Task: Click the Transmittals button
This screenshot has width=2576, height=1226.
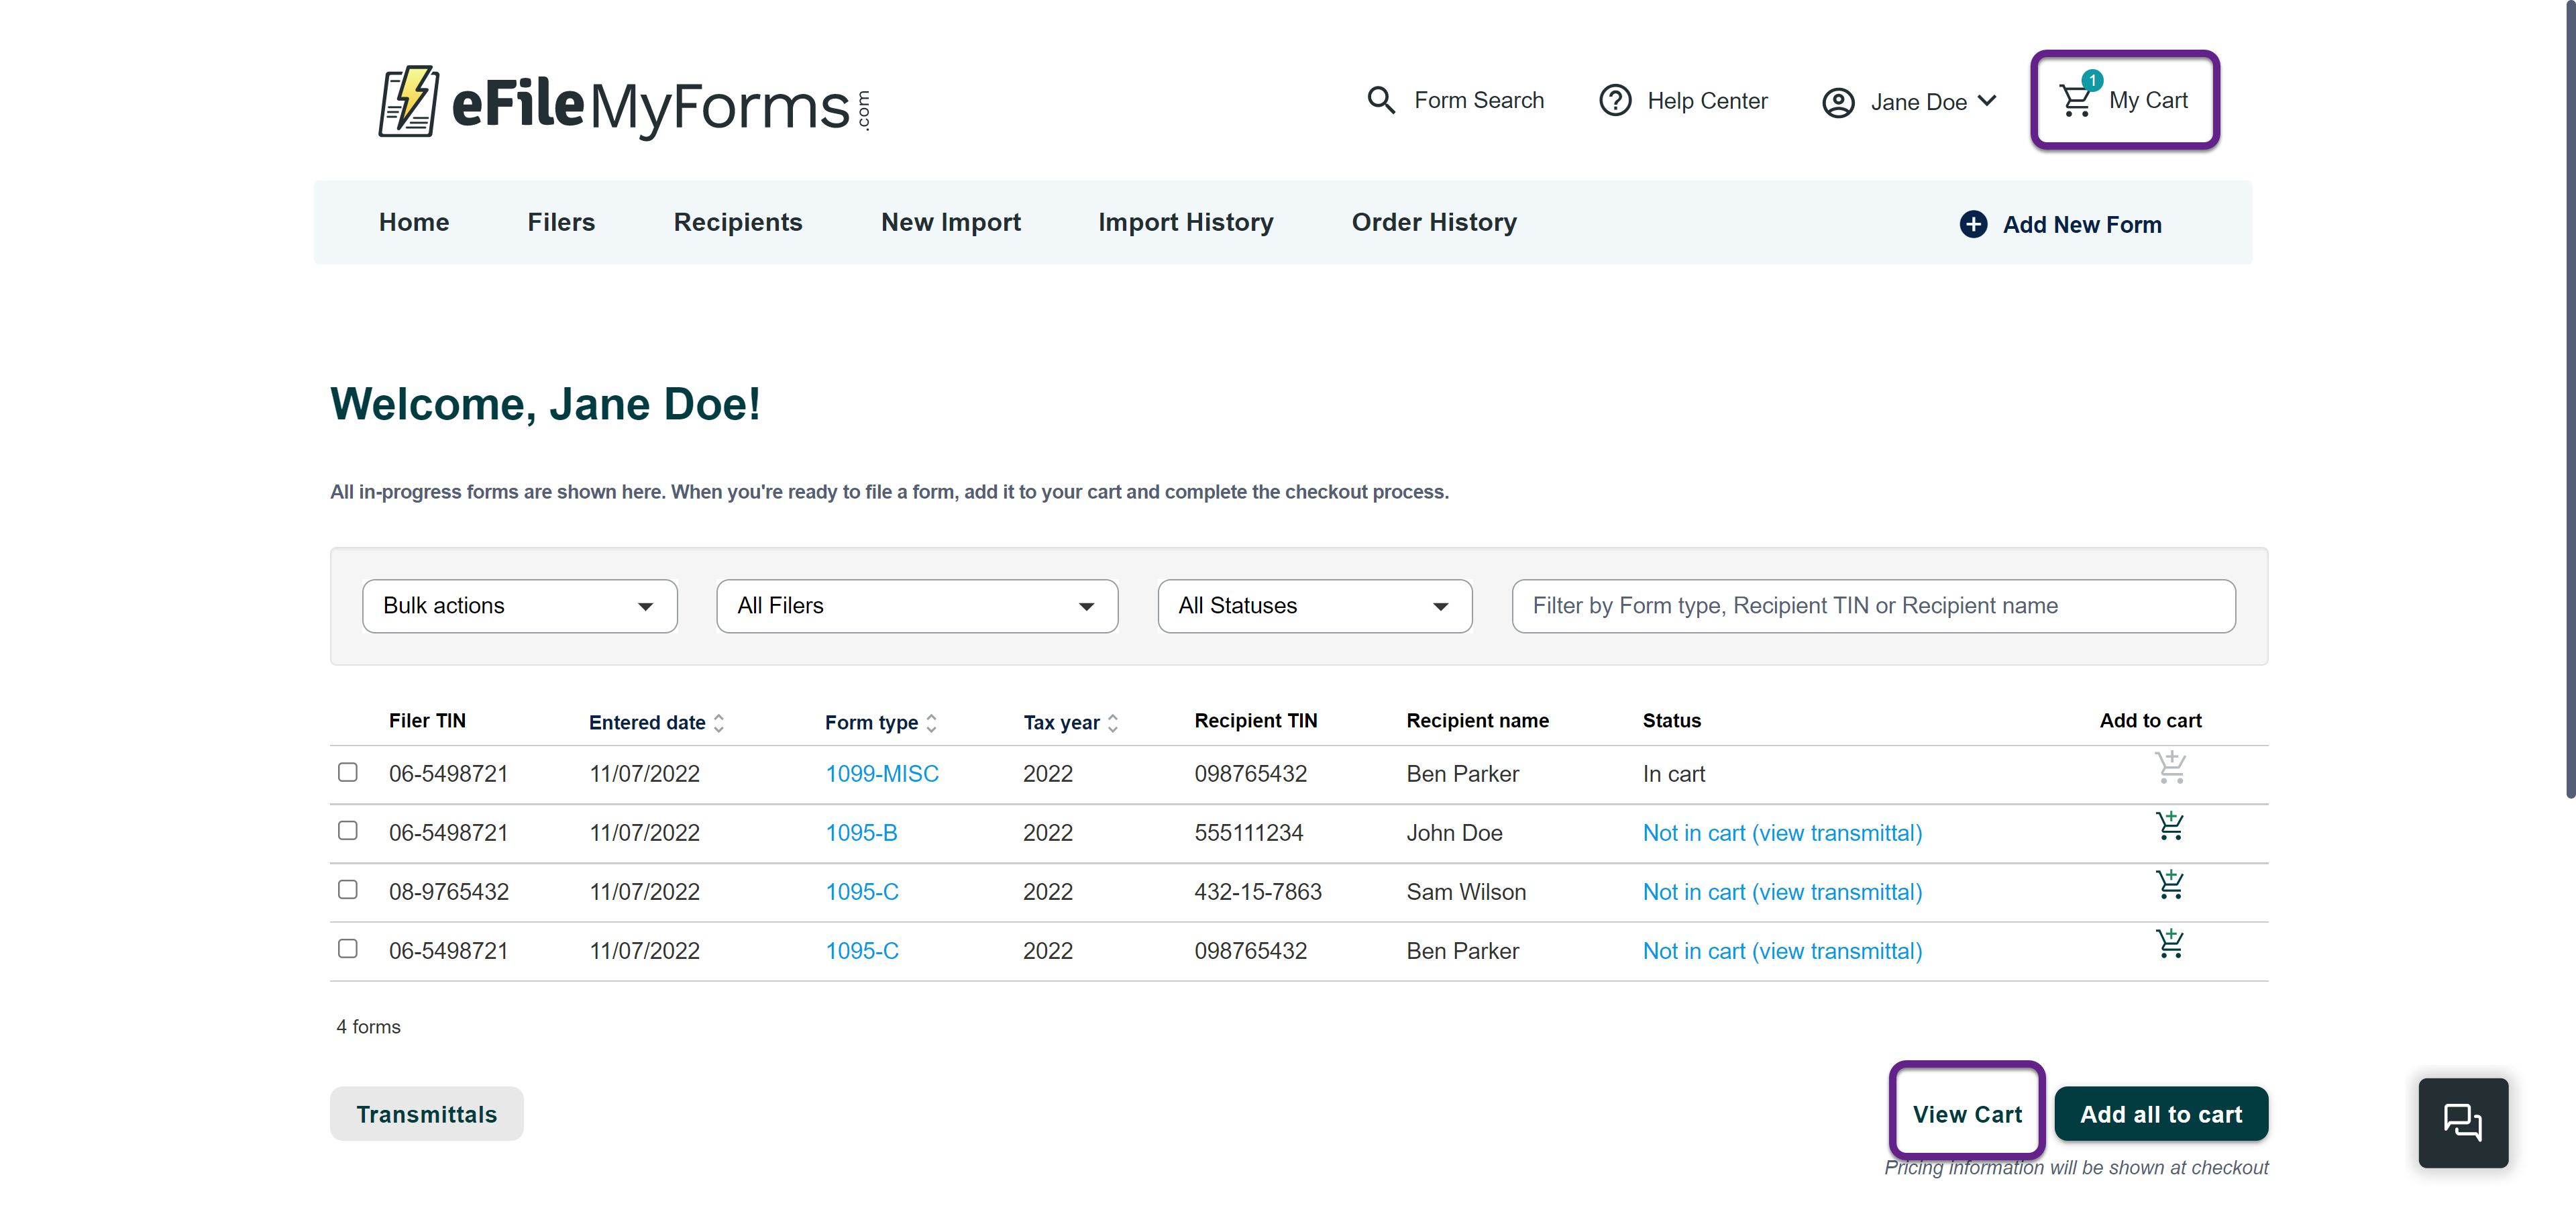Action: pyautogui.click(x=426, y=1114)
